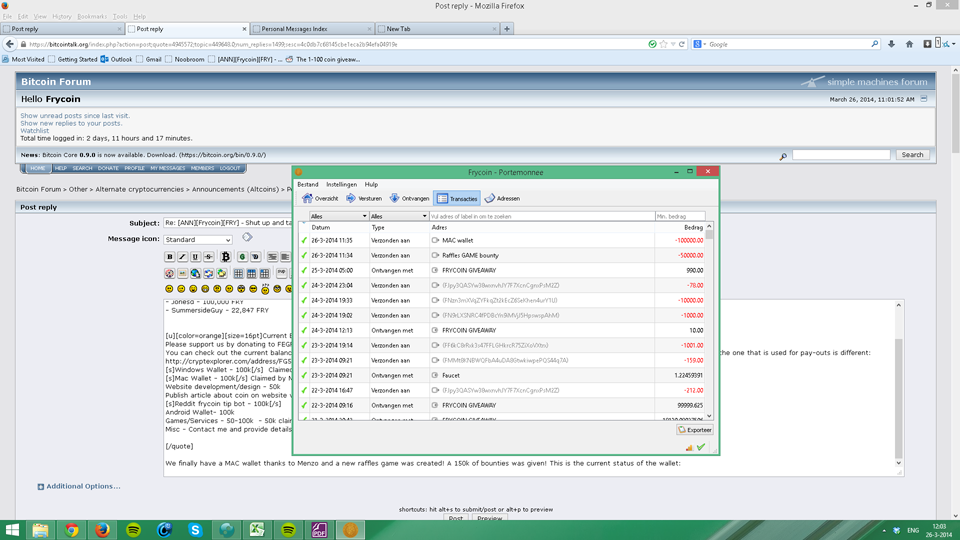Open the Overzicht wallet overview
Image resolution: width=960 pixels, height=540 pixels.
[x=321, y=199]
